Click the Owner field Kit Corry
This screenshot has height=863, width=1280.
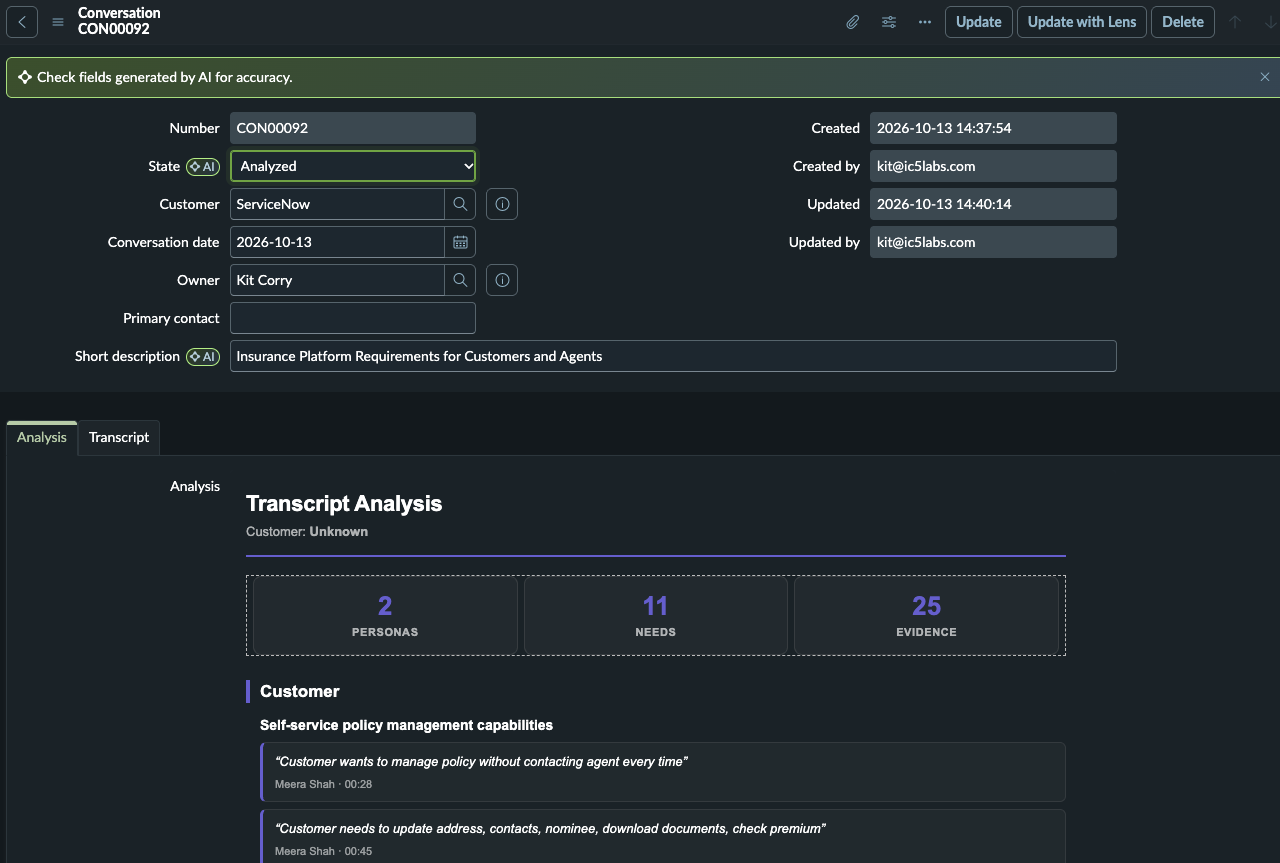[337, 280]
